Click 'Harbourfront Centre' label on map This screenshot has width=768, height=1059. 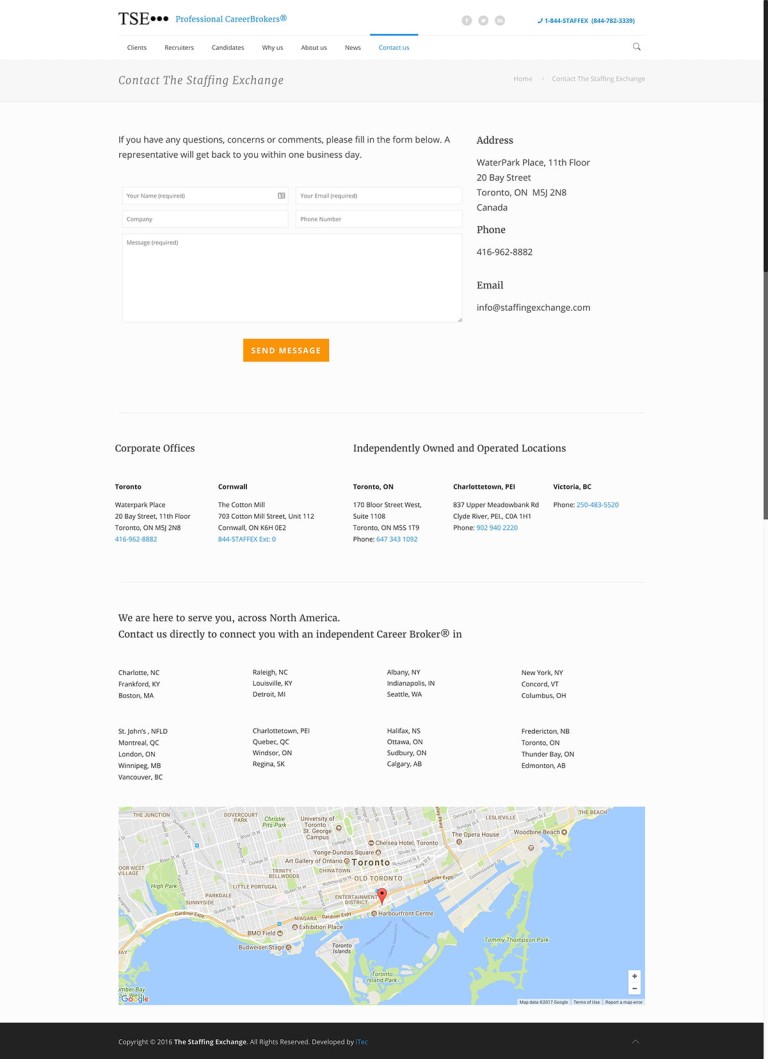[x=405, y=914]
